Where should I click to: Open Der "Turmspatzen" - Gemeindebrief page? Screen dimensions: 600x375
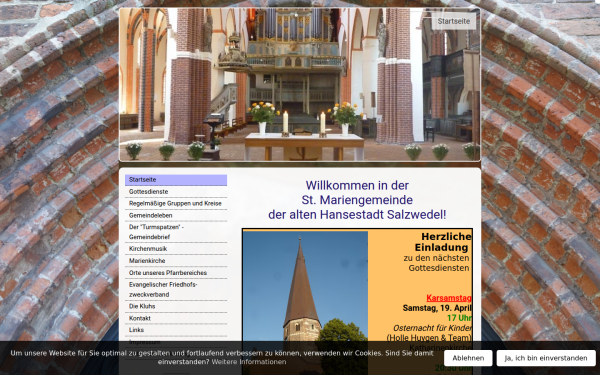176,232
